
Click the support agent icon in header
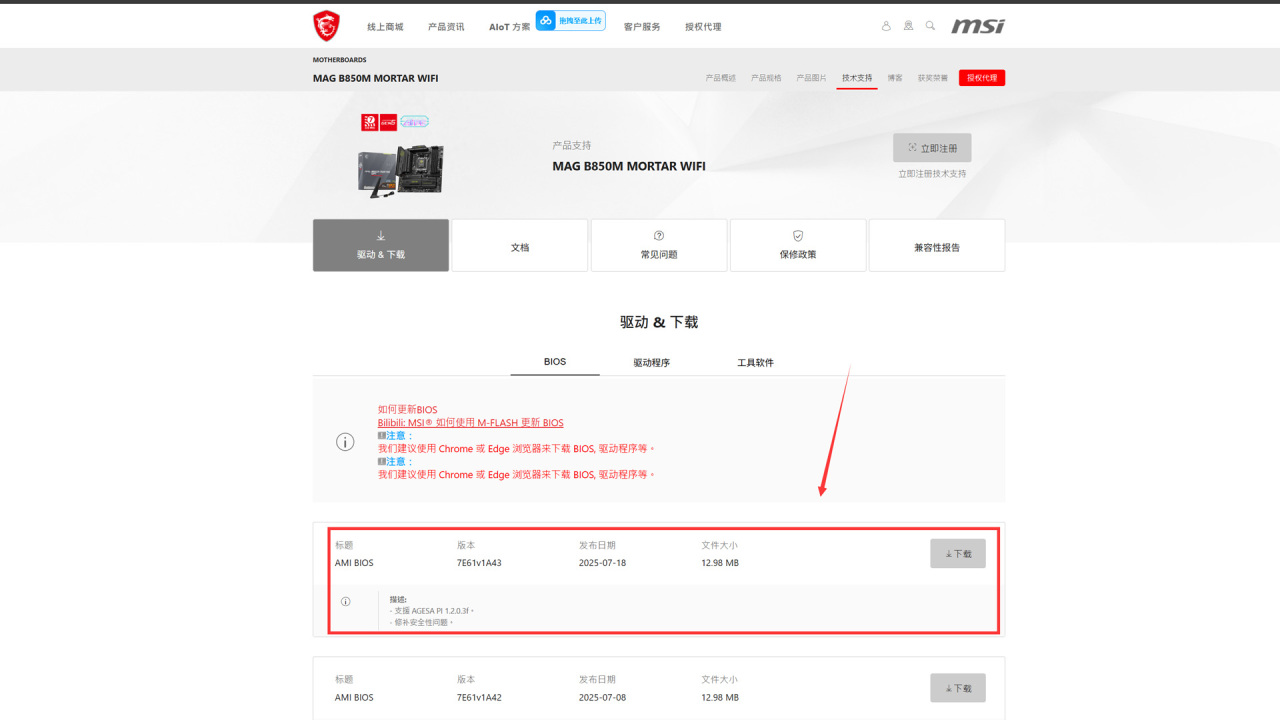(908, 26)
